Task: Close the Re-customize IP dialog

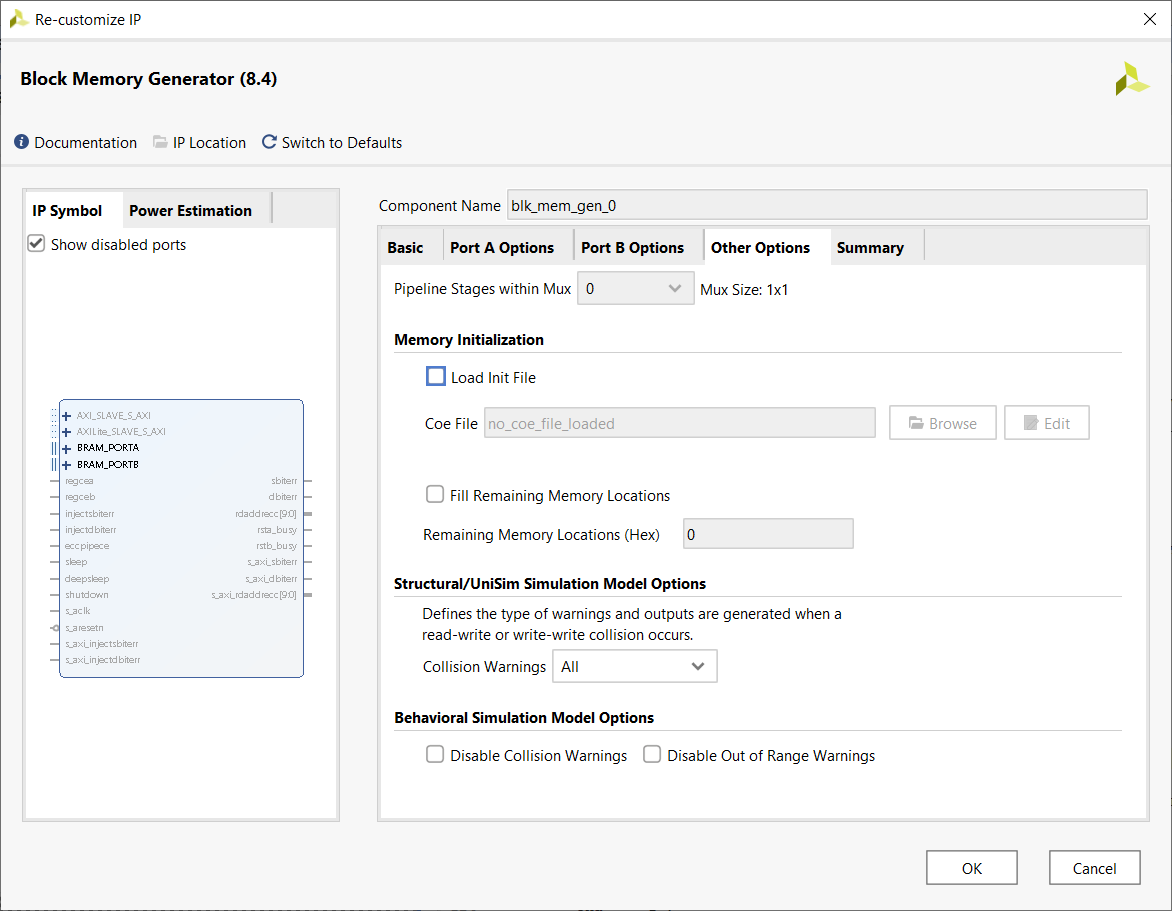Action: (x=1150, y=19)
